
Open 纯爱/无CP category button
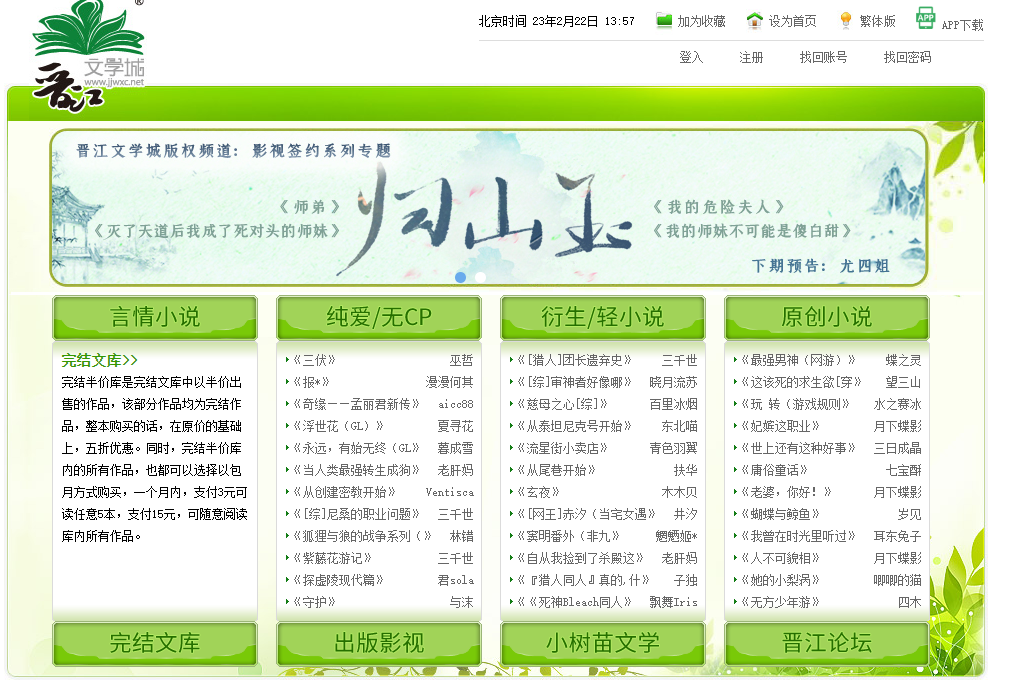point(379,318)
